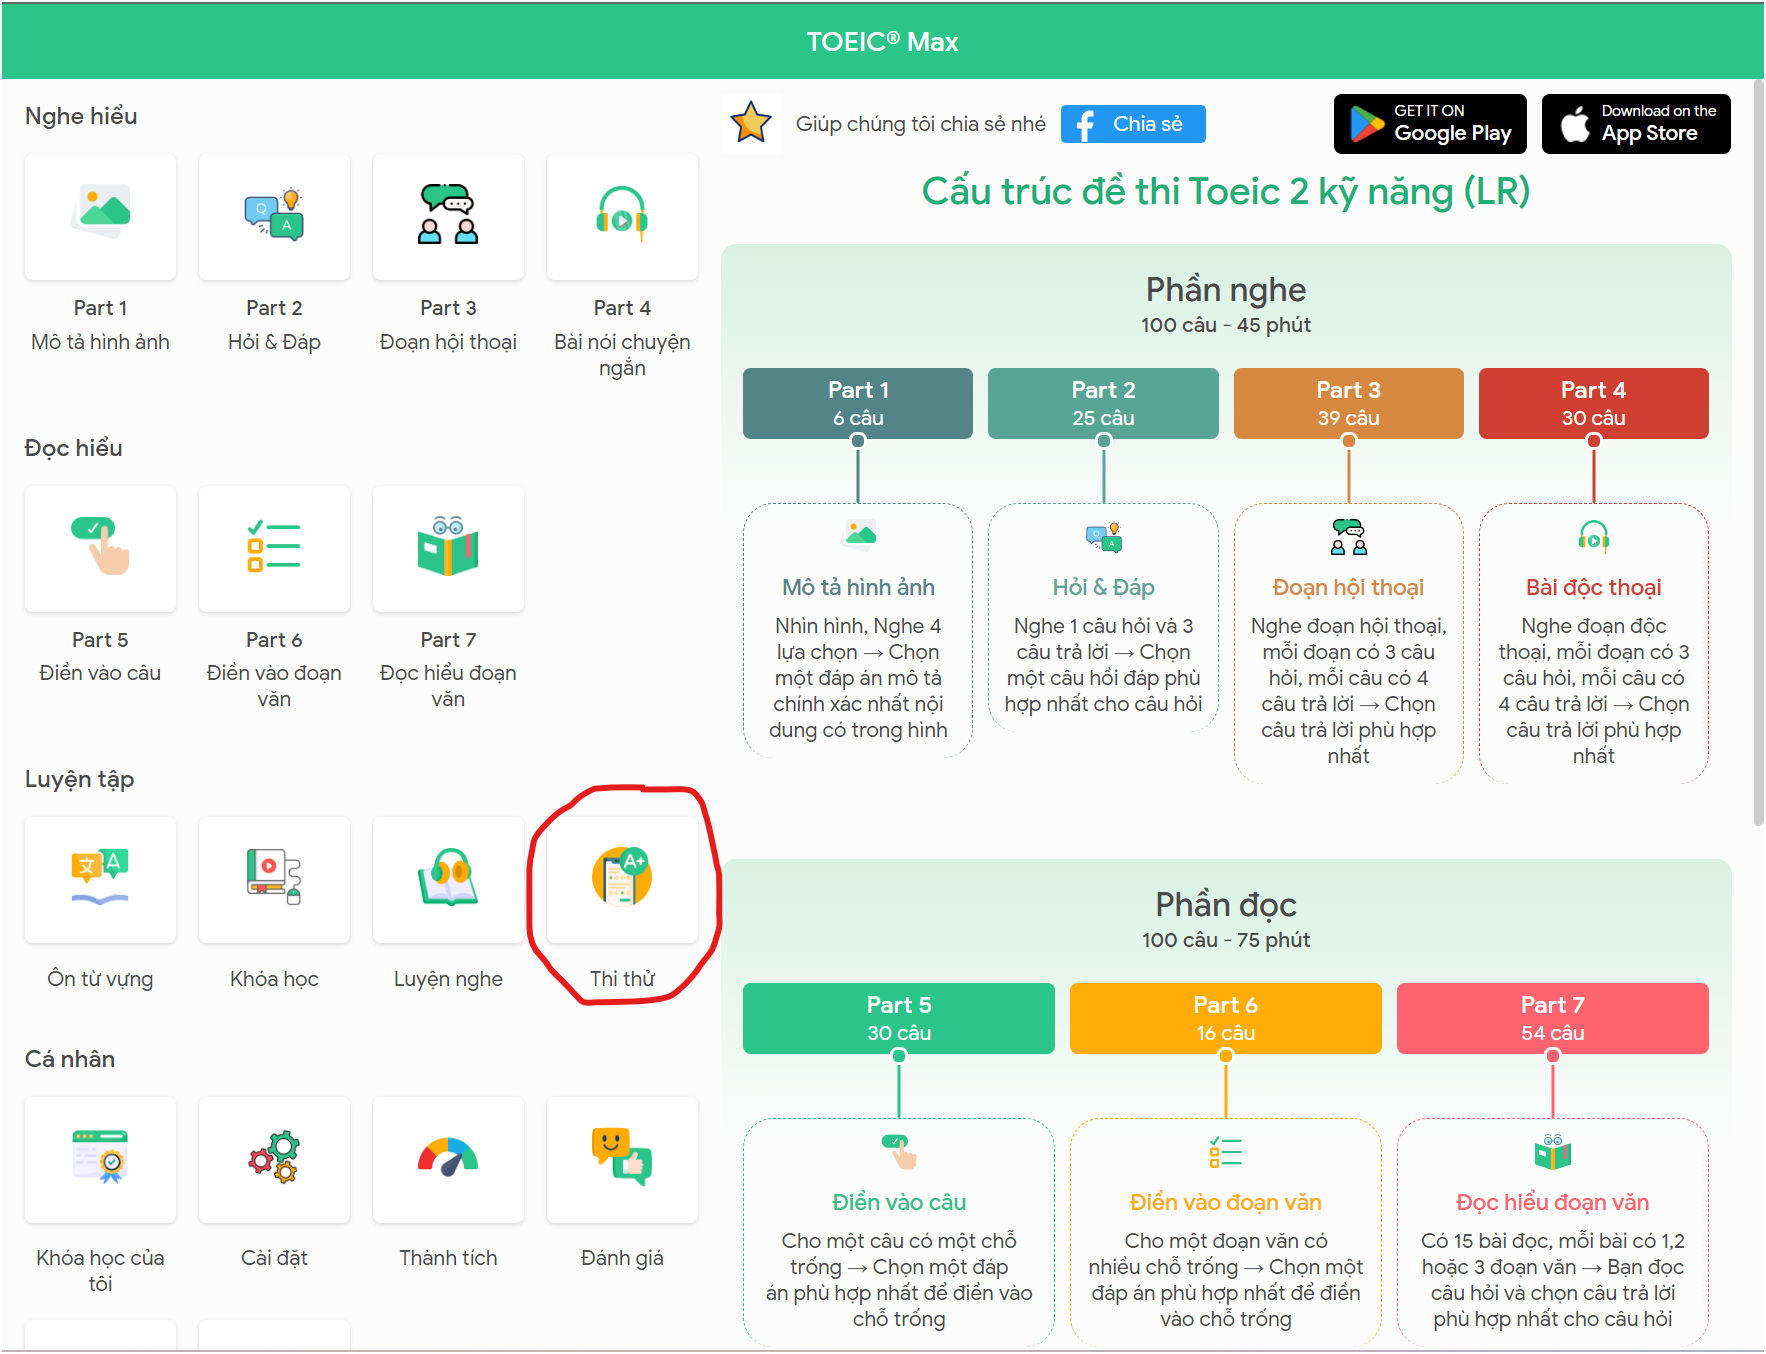Open Luyện nghe headphone book icon

pos(448,879)
